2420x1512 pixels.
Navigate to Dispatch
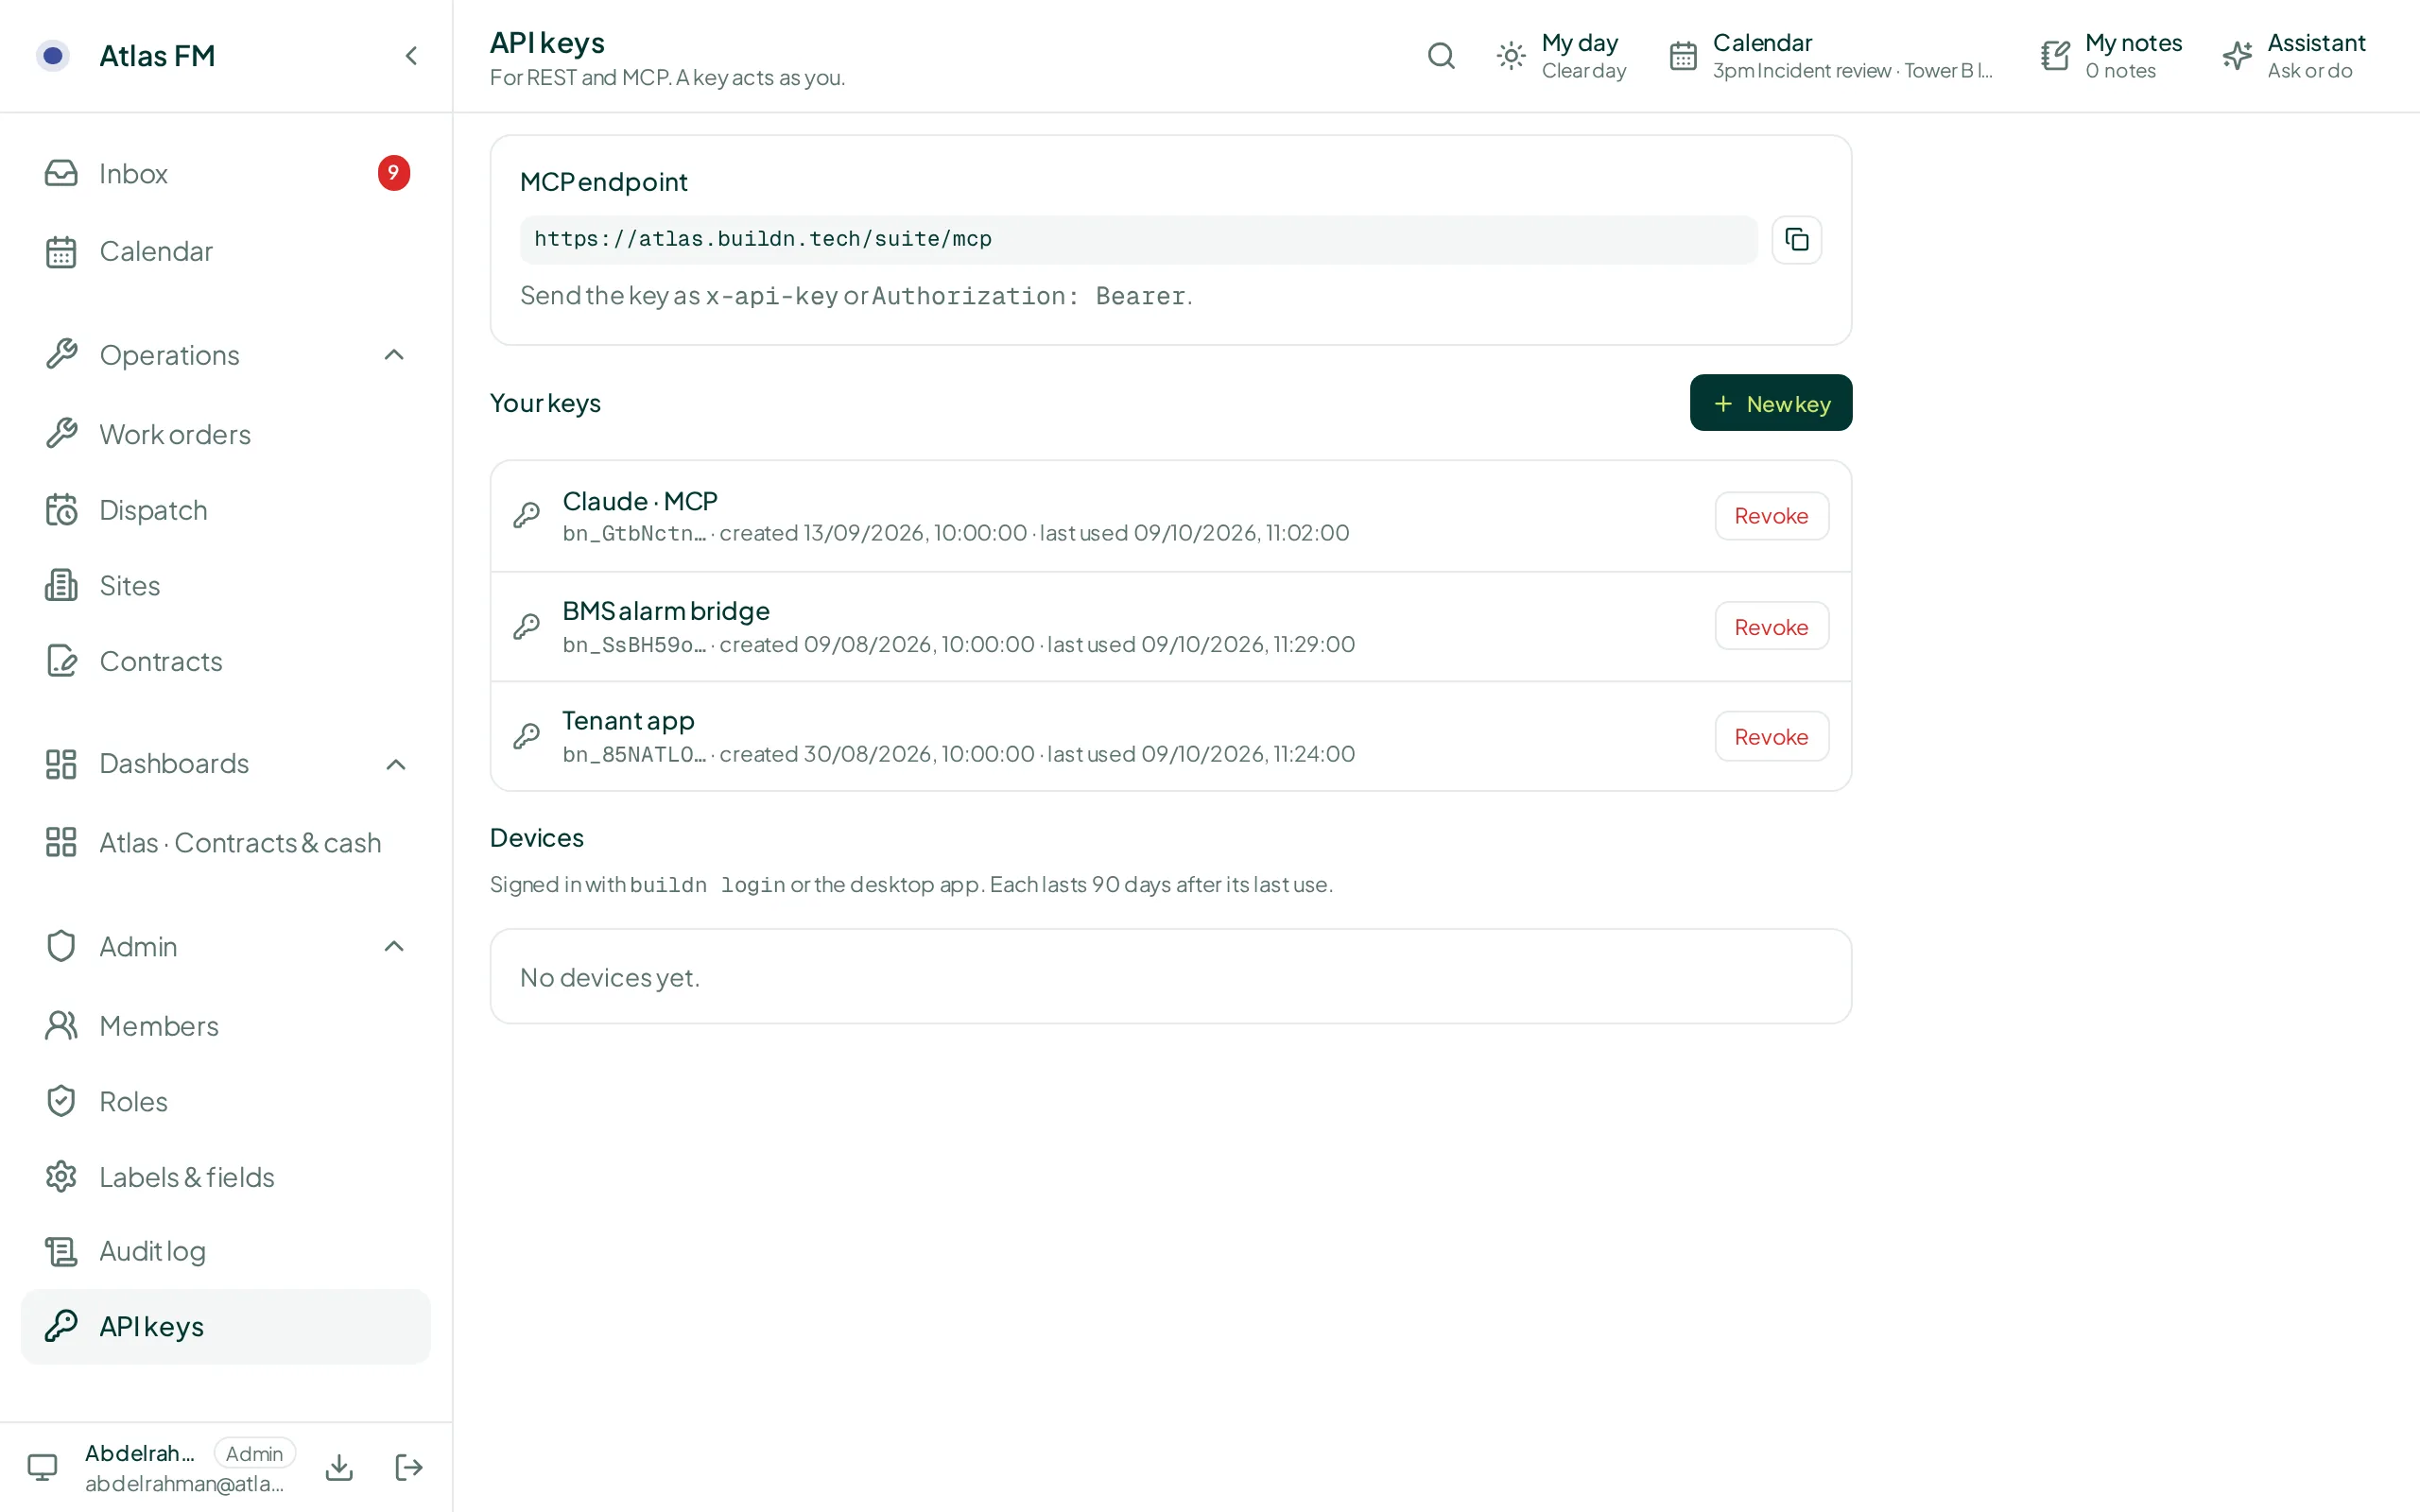[x=226, y=511]
